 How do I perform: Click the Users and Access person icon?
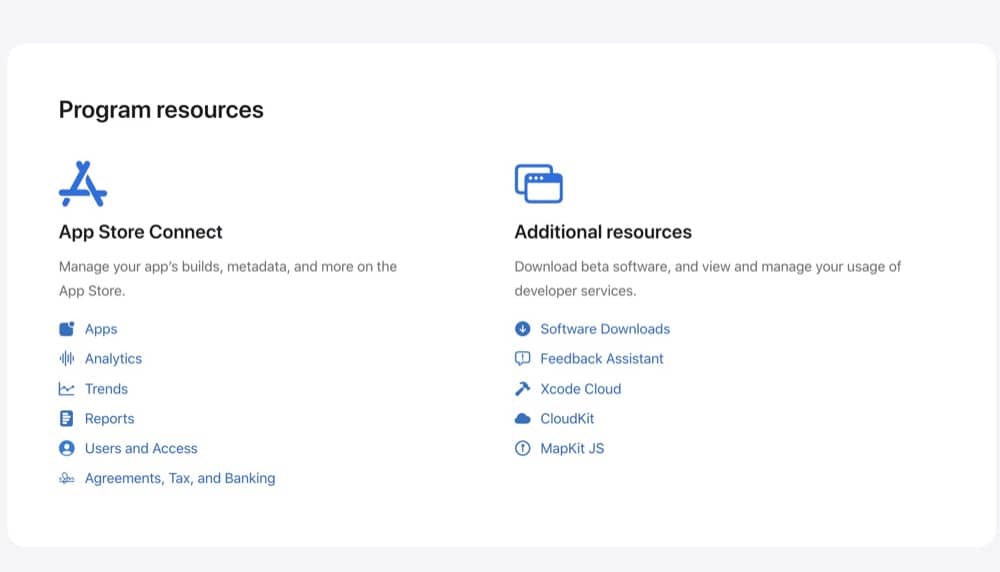[x=67, y=448]
